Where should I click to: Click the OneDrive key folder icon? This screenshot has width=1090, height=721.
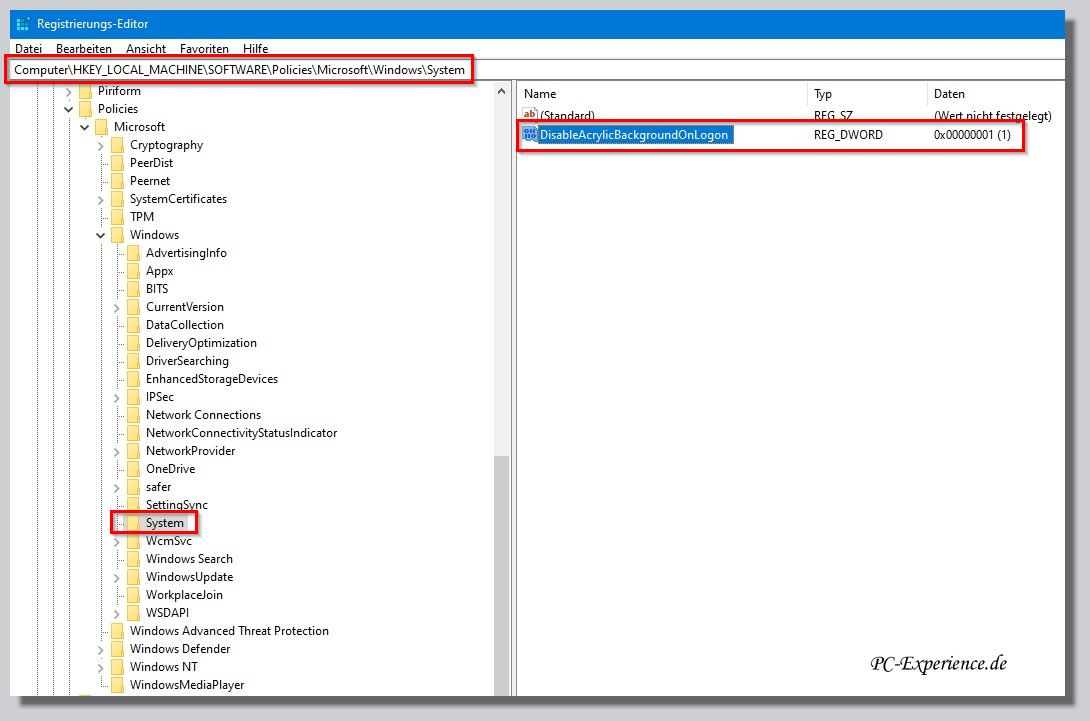click(133, 469)
